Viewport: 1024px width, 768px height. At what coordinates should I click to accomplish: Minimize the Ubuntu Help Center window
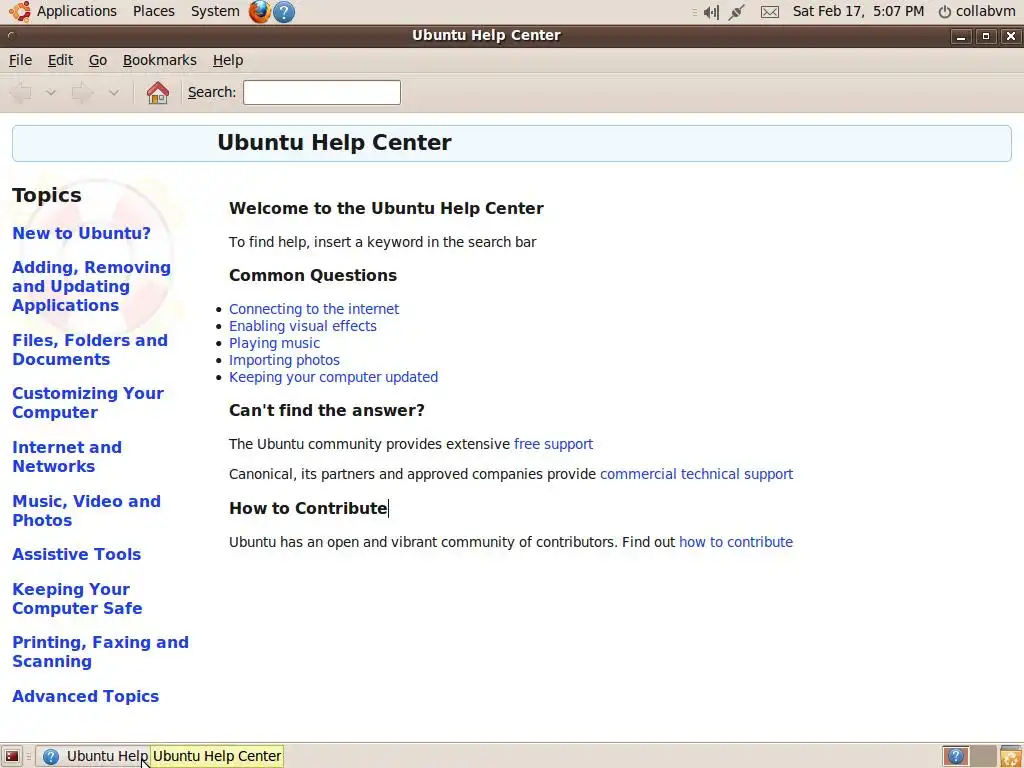pyautogui.click(x=961, y=36)
